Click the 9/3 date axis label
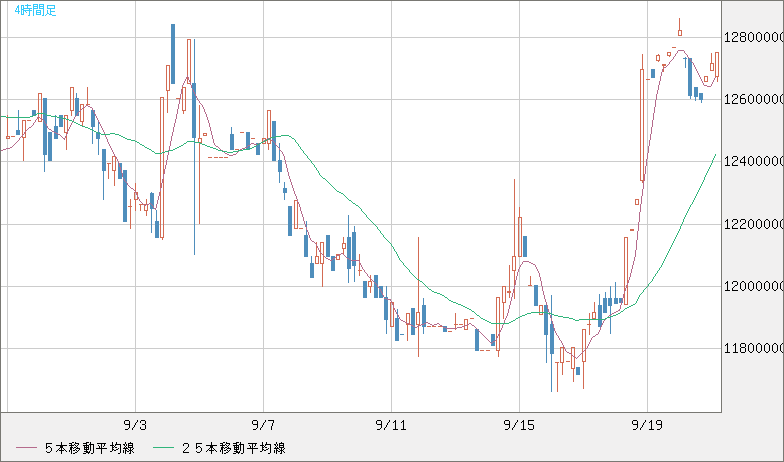The image size is (784, 462). click(x=135, y=426)
